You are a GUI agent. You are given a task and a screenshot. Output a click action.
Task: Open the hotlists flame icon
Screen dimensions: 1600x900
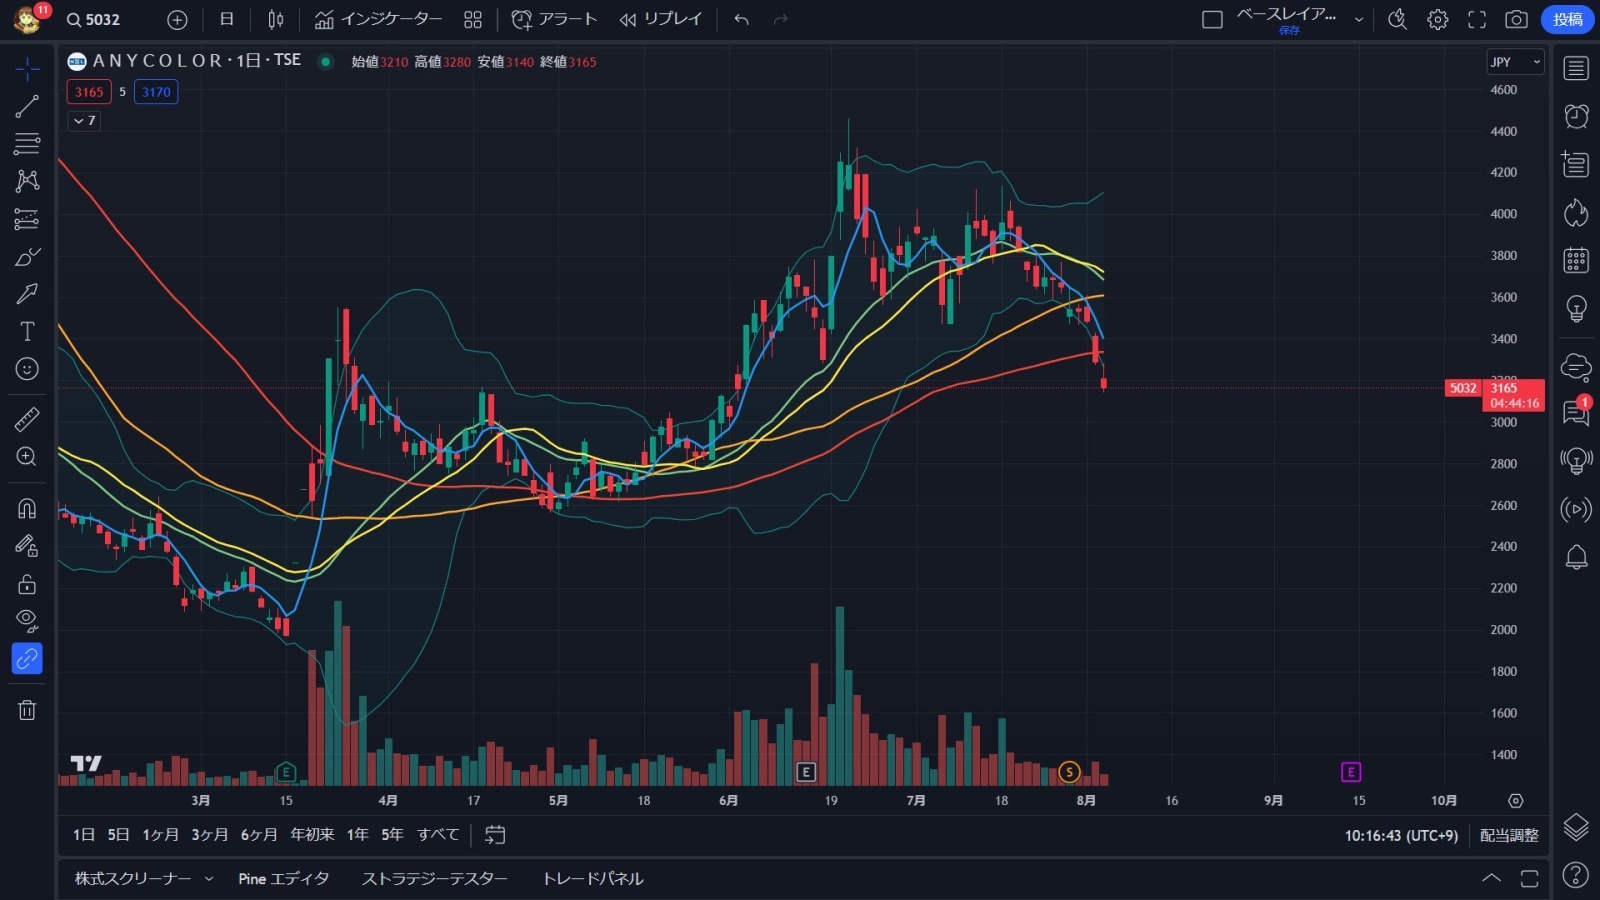pyautogui.click(x=1576, y=212)
